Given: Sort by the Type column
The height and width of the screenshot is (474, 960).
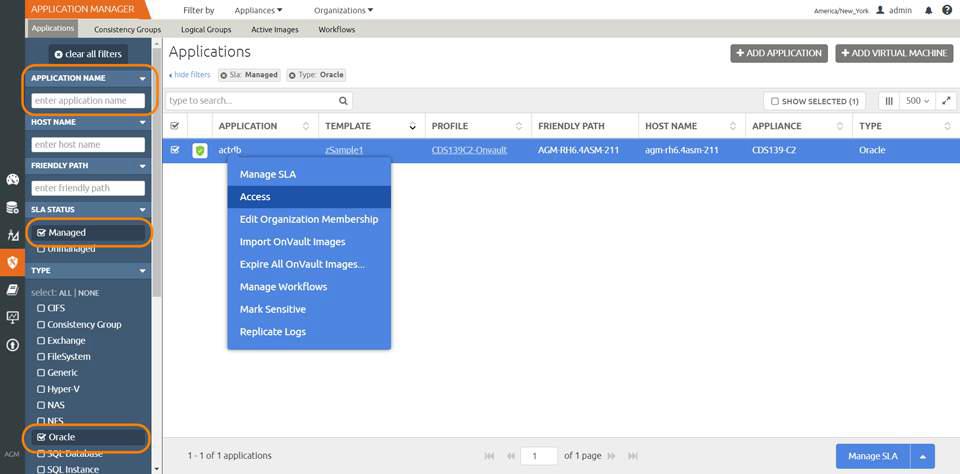Looking at the screenshot, I should coord(948,126).
